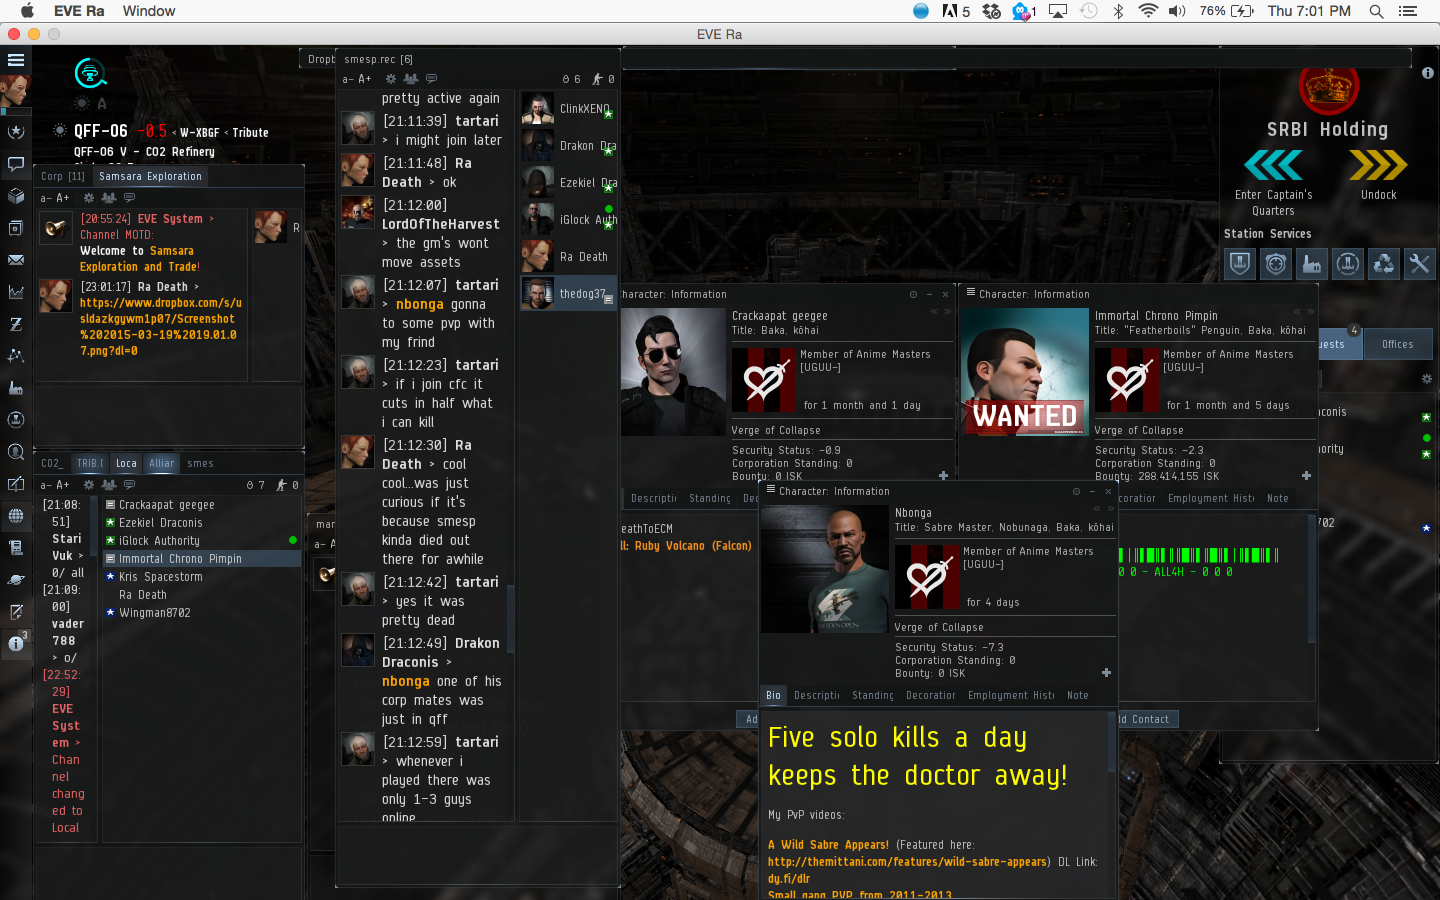Toggle member list in Samsara Exploration chat

(x=109, y=198)
